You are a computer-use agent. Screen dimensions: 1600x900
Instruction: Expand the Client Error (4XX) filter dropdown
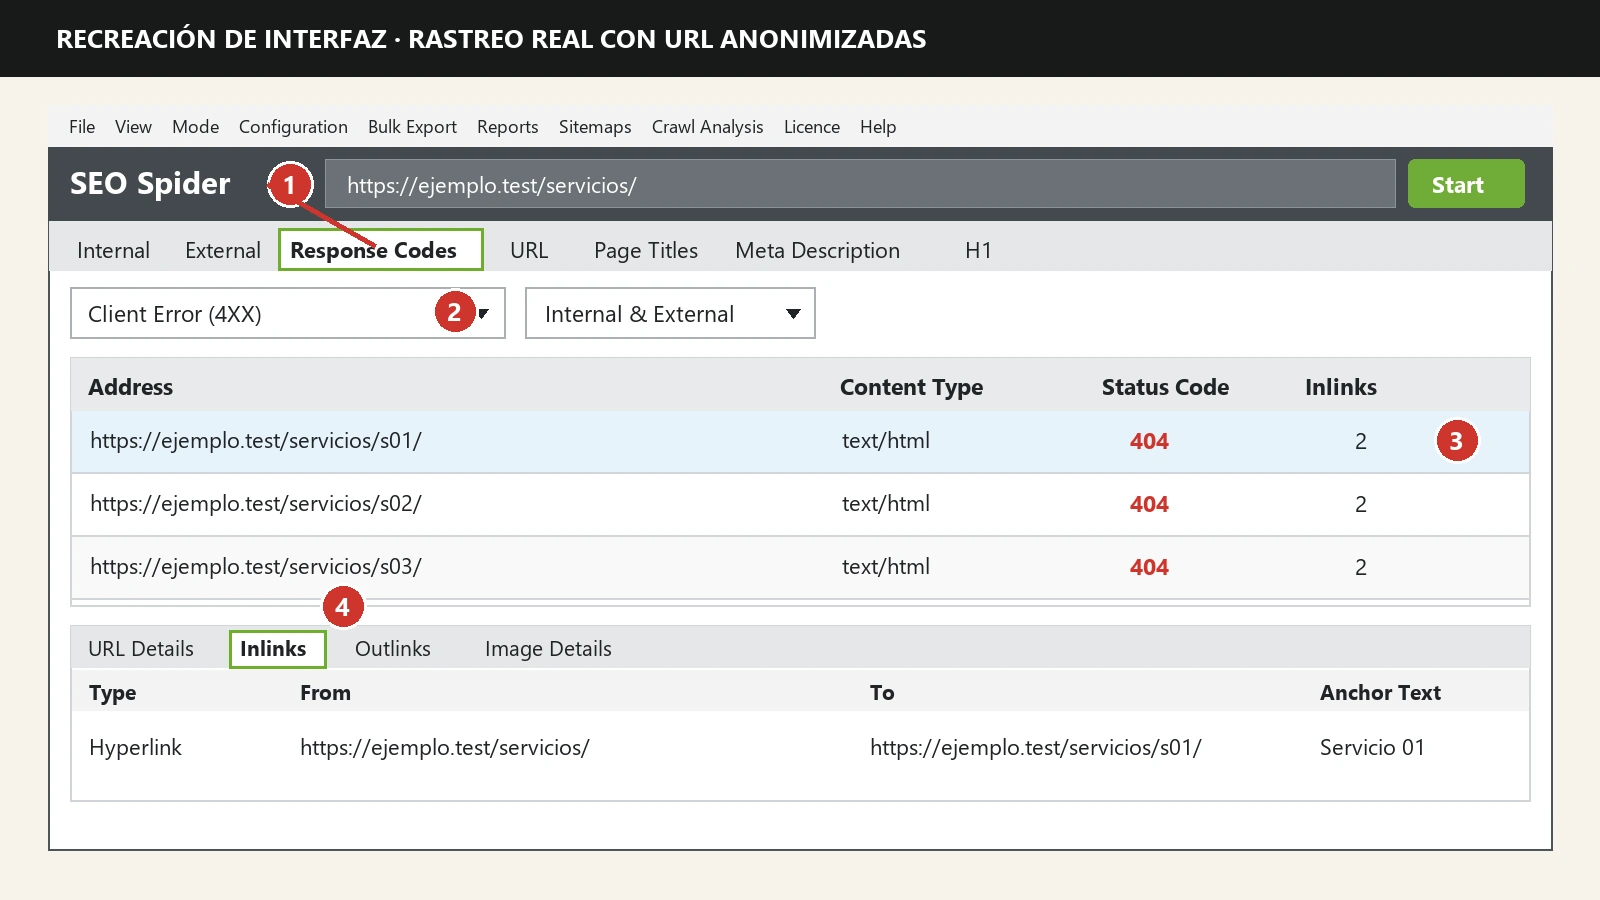pos(288,313)
